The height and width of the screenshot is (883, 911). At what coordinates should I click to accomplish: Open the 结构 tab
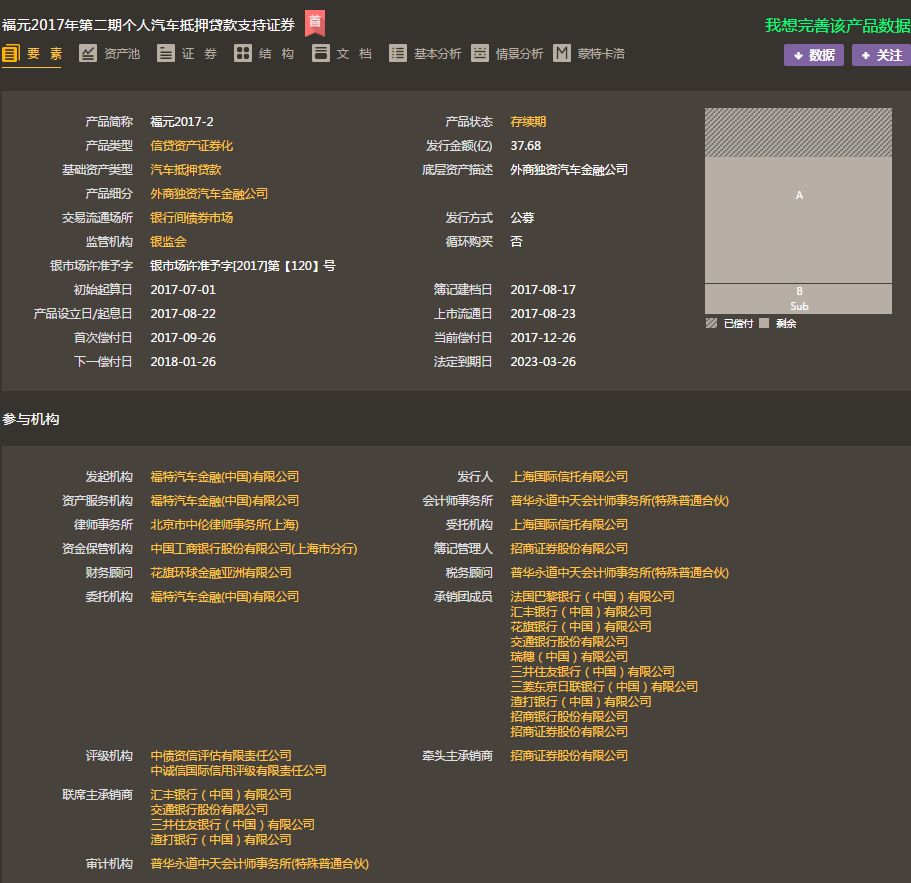tap(264, 54)
